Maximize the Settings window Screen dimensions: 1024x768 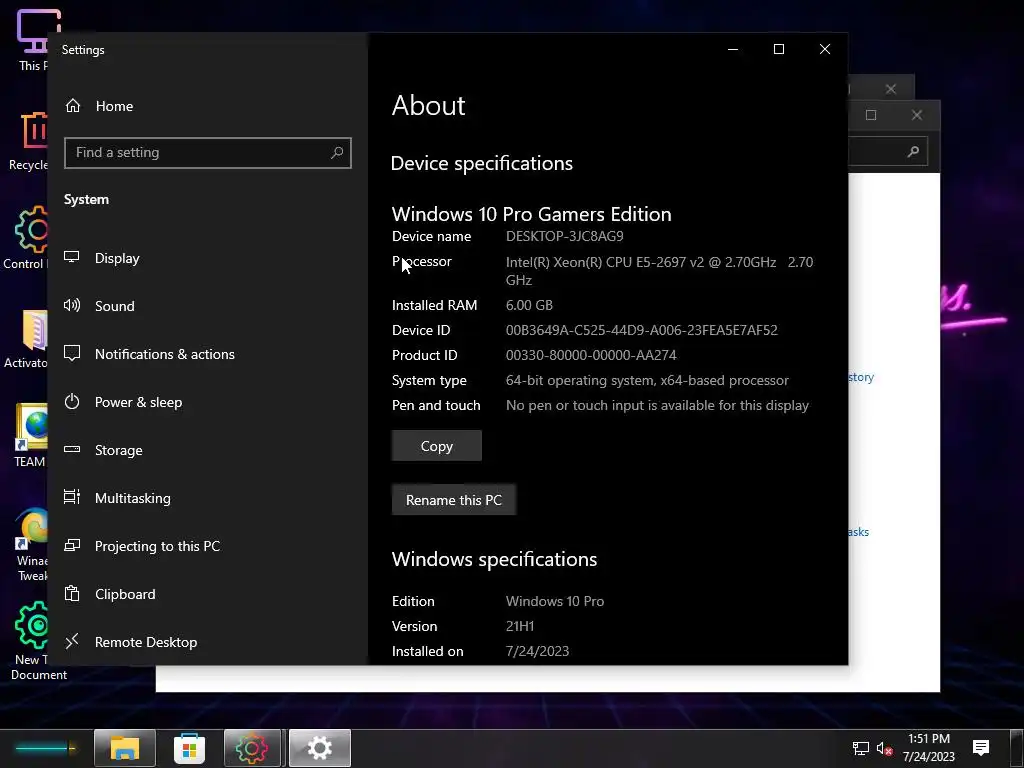(778, 50)
